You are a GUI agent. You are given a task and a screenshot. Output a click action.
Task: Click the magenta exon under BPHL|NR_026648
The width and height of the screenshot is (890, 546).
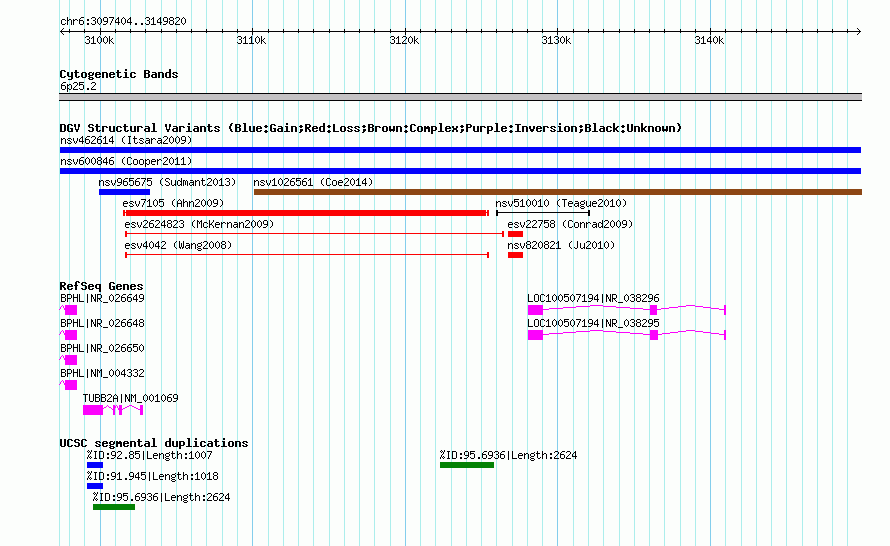coord(71,335)
